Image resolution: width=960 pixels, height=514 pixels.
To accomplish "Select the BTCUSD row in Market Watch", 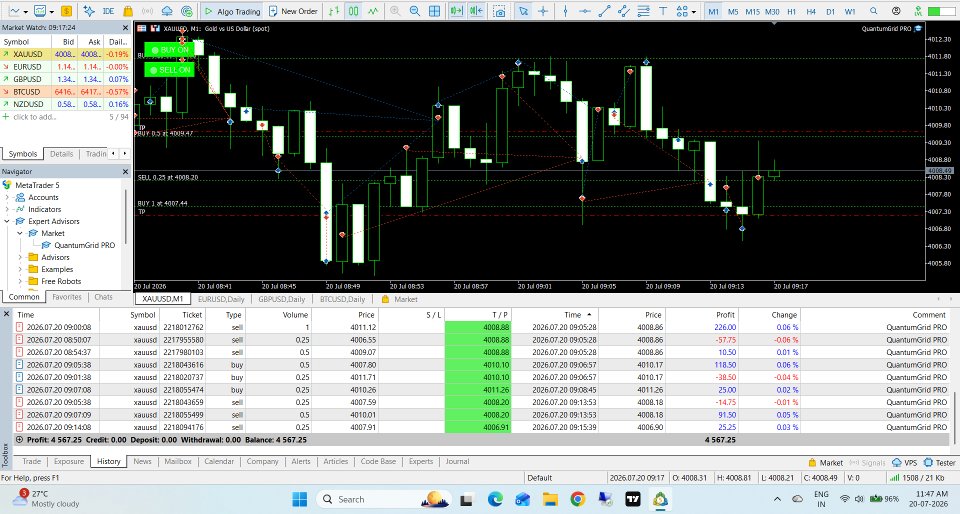I will coord(65,92).
